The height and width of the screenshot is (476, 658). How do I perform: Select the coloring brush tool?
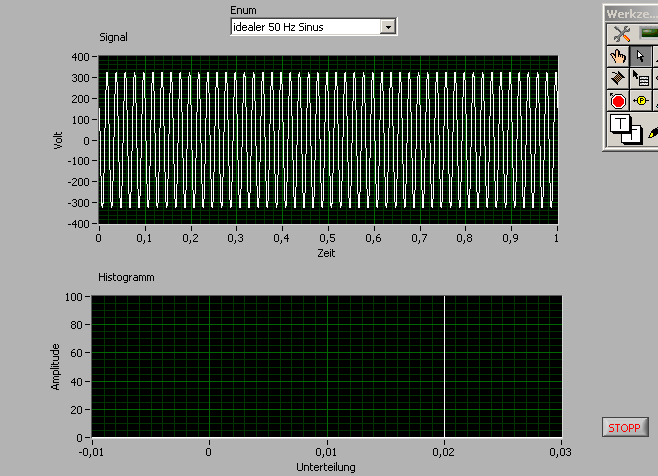coord(653,133)
